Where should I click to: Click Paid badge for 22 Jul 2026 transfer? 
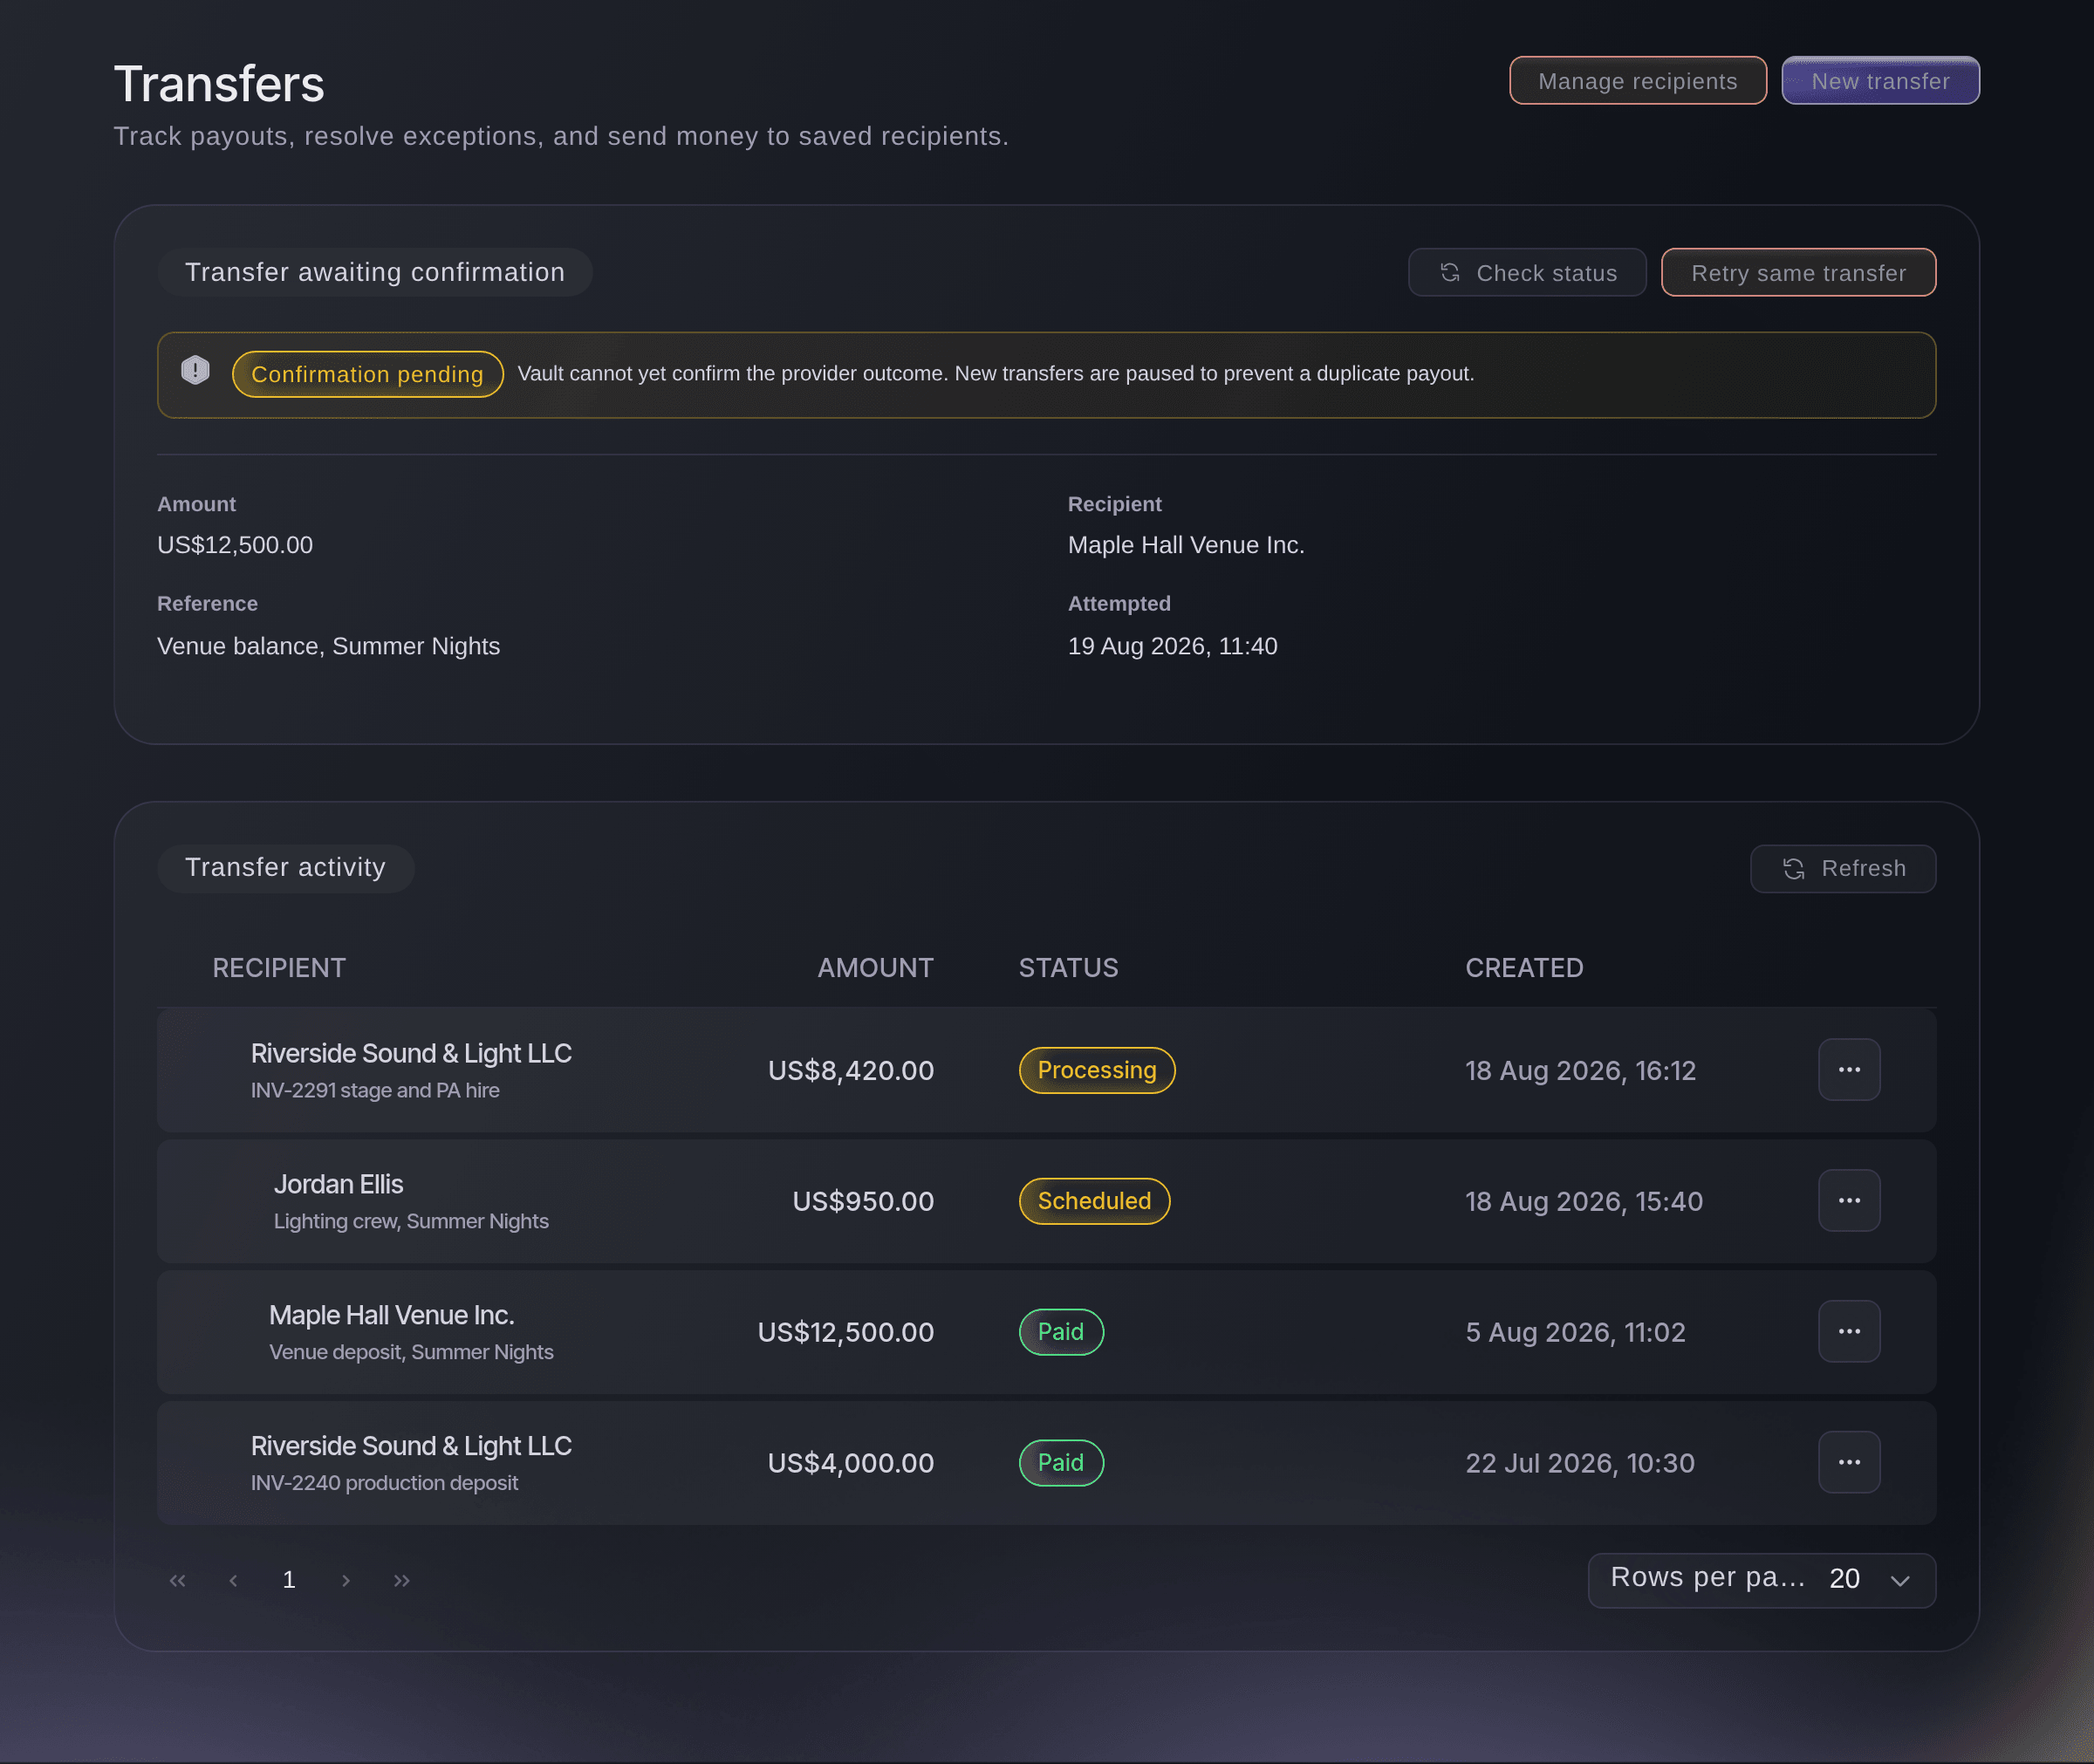1061,1463
